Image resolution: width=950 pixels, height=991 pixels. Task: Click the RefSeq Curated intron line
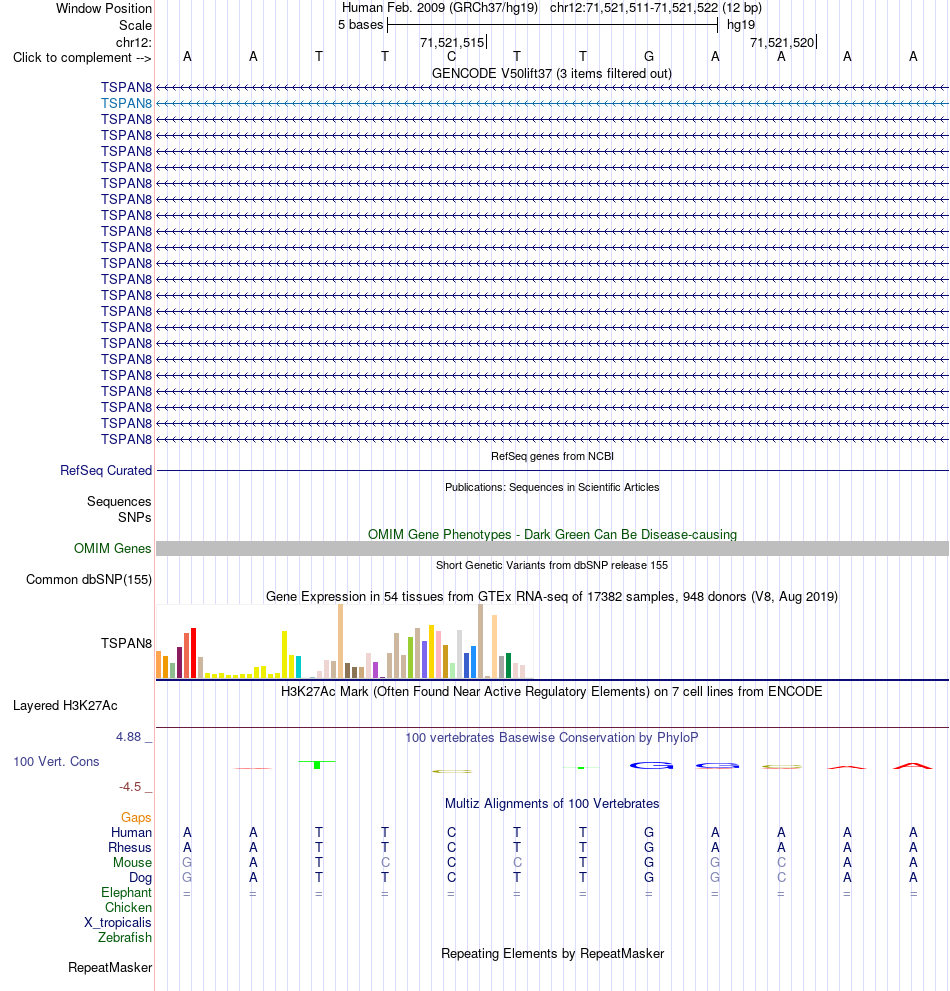coord(552,470)
